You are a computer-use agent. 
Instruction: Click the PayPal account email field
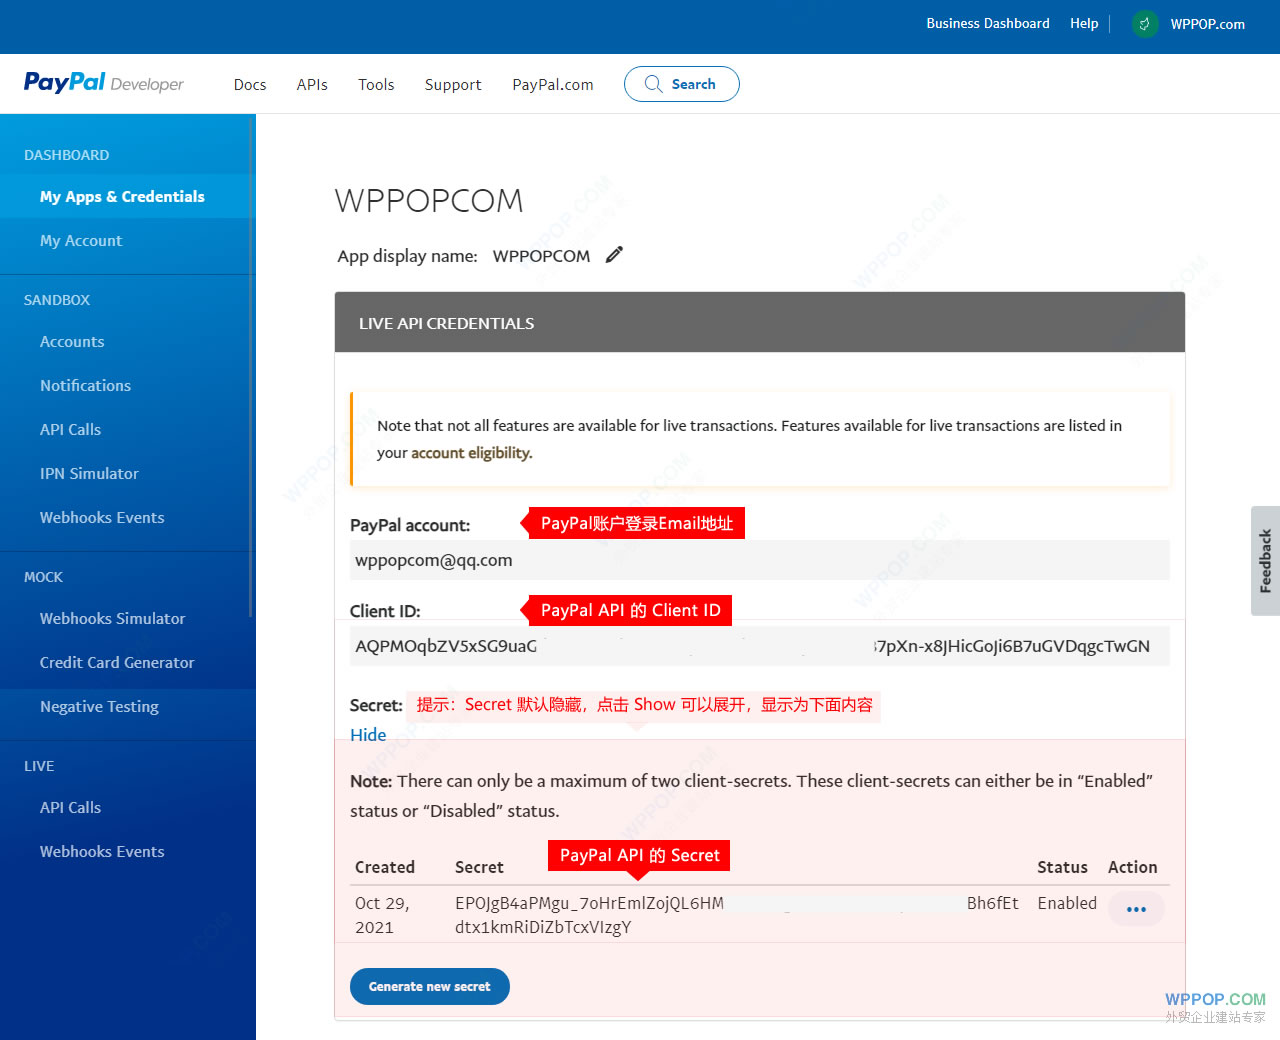[760, 560]
